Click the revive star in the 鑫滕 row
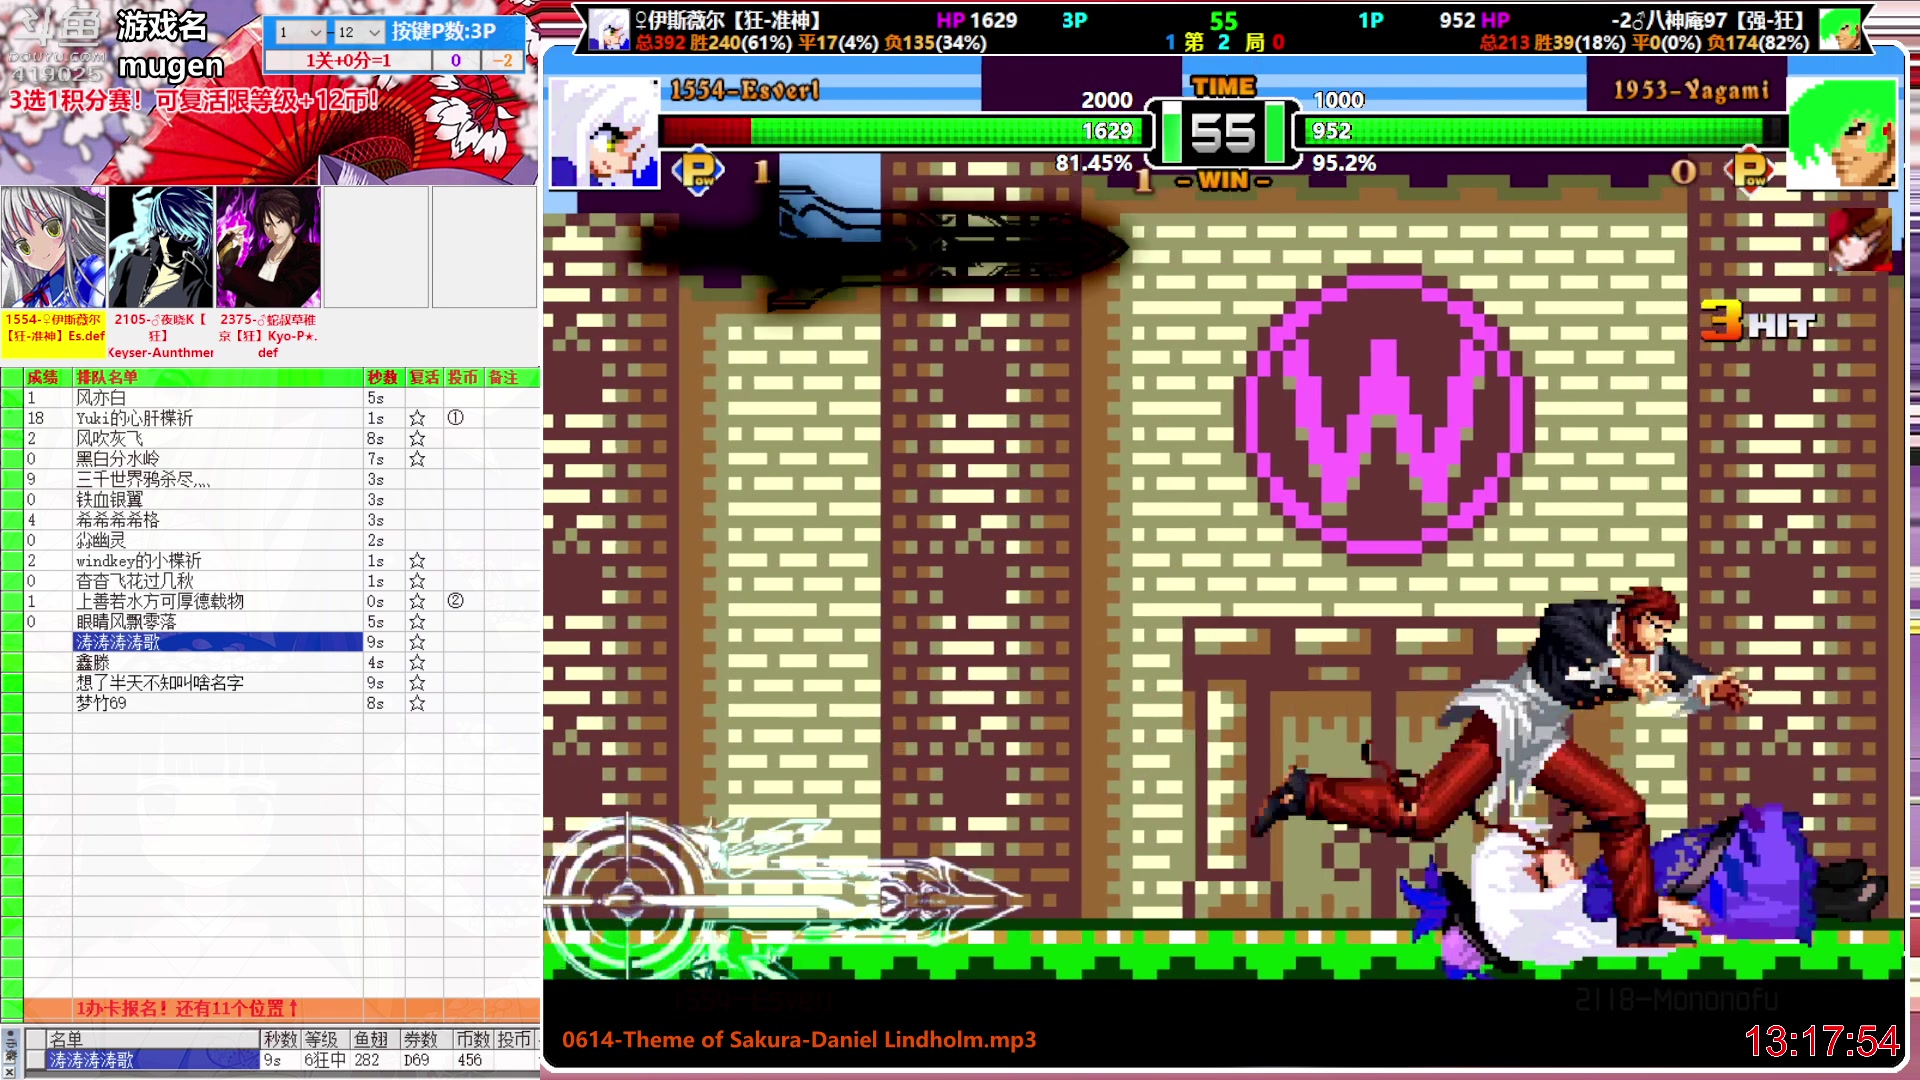The image size is (1920, 1080). click(x=417, y=663)
